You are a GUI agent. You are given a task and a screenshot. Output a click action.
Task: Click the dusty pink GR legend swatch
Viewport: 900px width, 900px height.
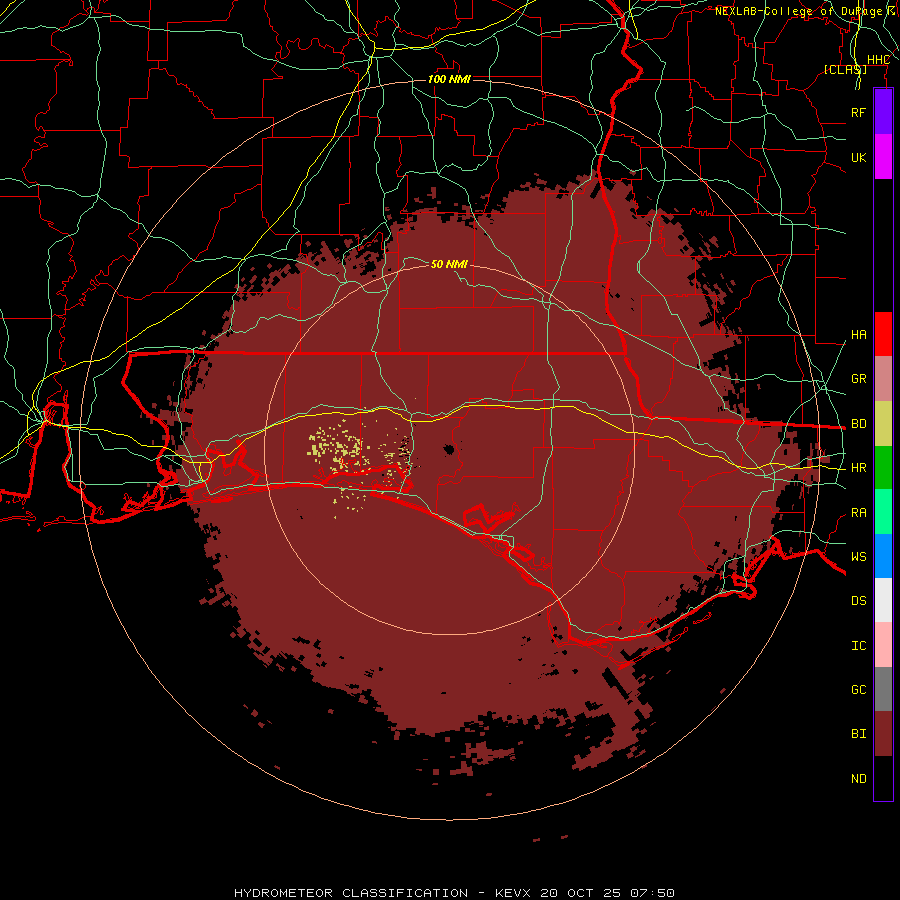(x=883, y=379)
